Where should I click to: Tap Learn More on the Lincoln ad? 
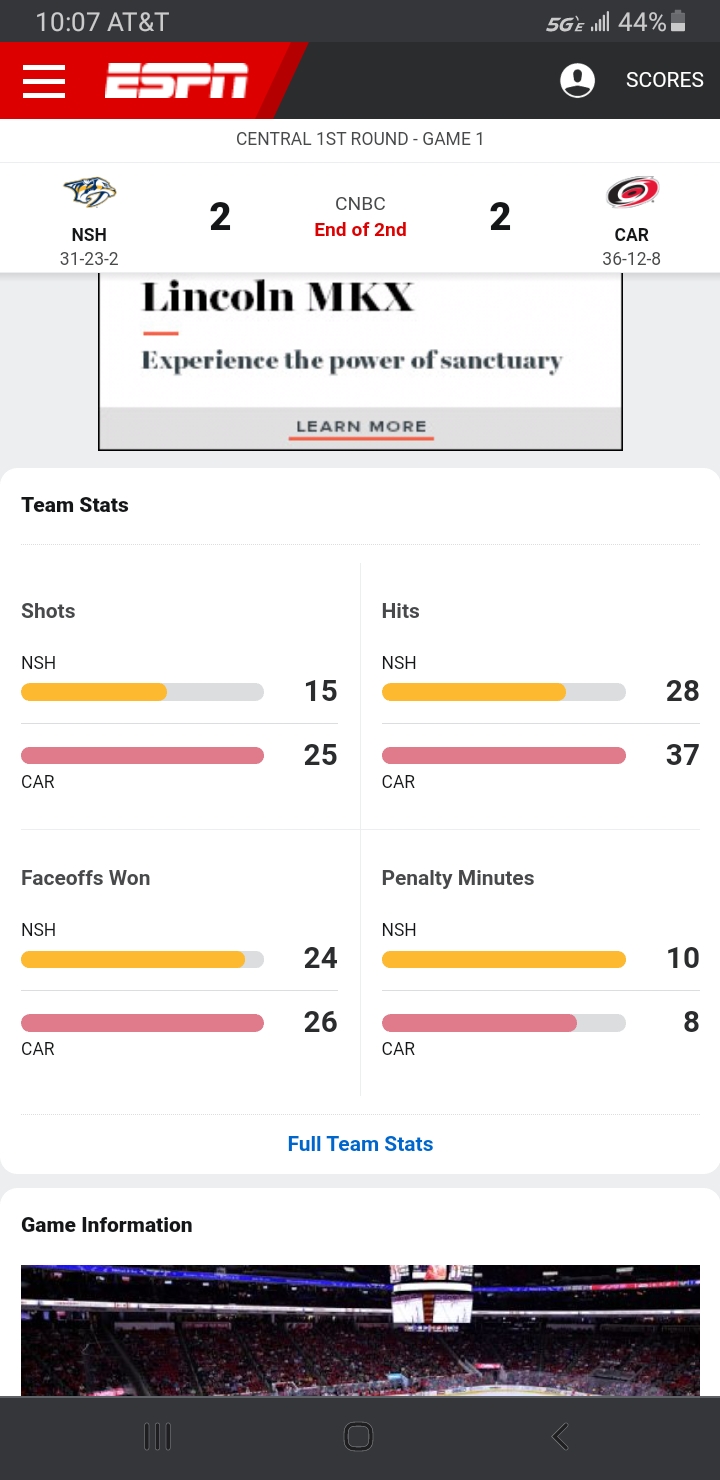(362, 427)
